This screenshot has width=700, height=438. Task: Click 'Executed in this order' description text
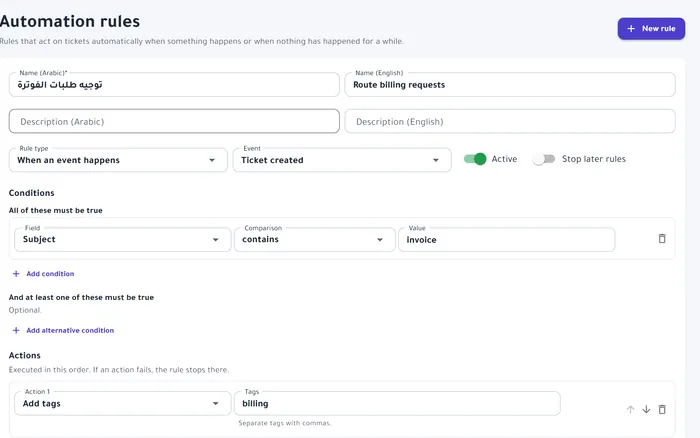(x=119, y=370)
